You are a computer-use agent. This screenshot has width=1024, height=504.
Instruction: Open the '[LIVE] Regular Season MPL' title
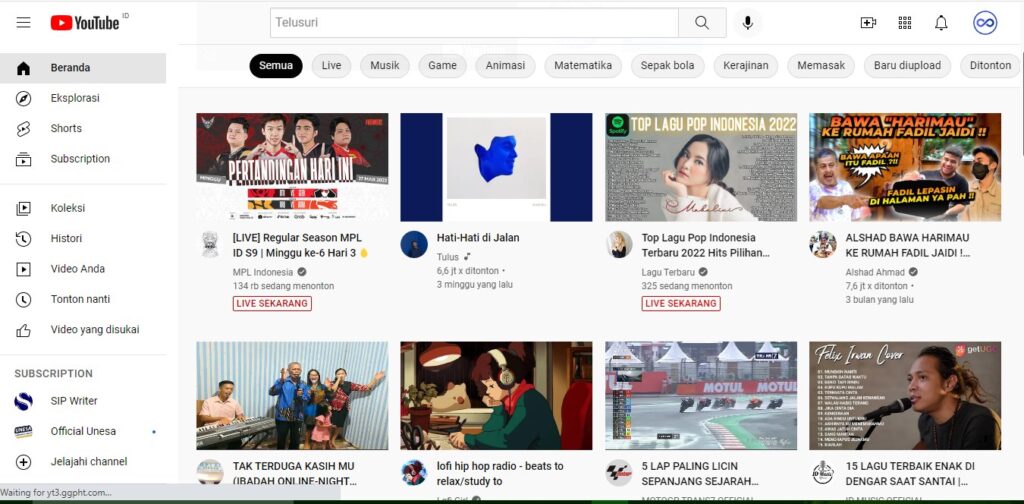click(300, 245)
